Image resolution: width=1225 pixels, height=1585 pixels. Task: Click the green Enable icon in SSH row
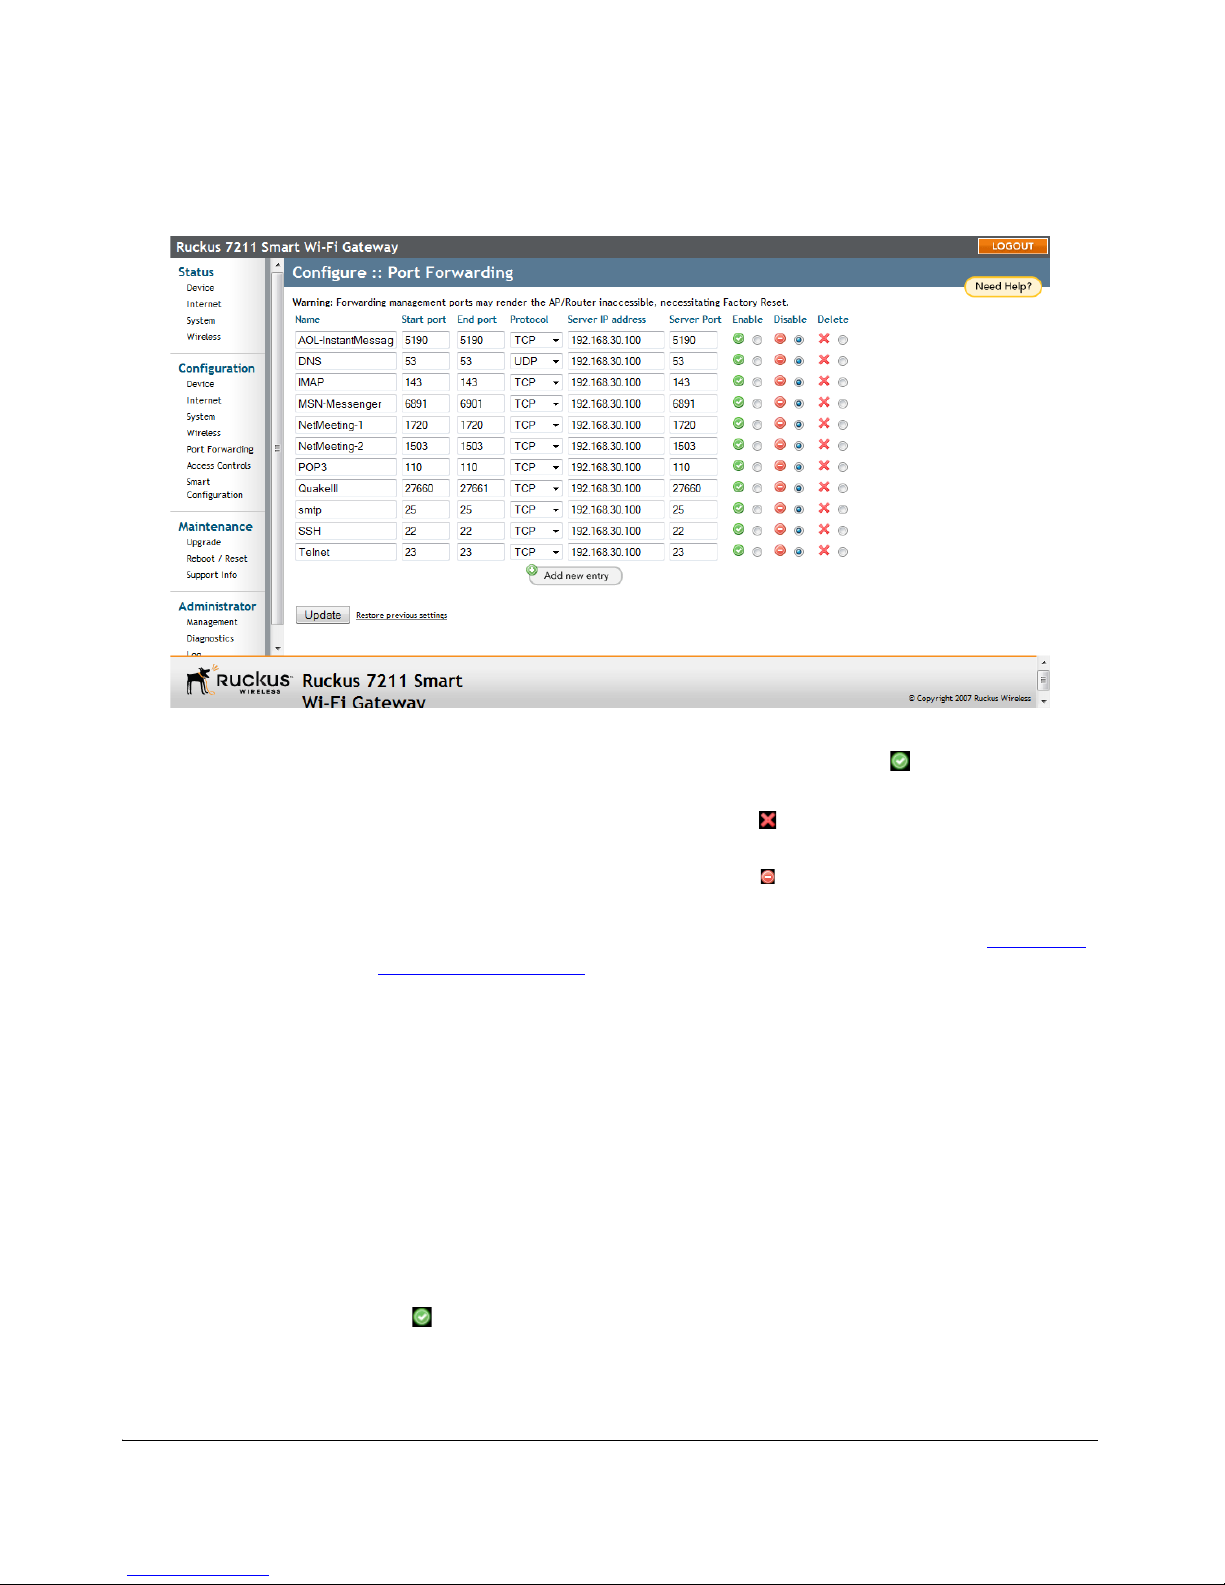pos(738,530)
